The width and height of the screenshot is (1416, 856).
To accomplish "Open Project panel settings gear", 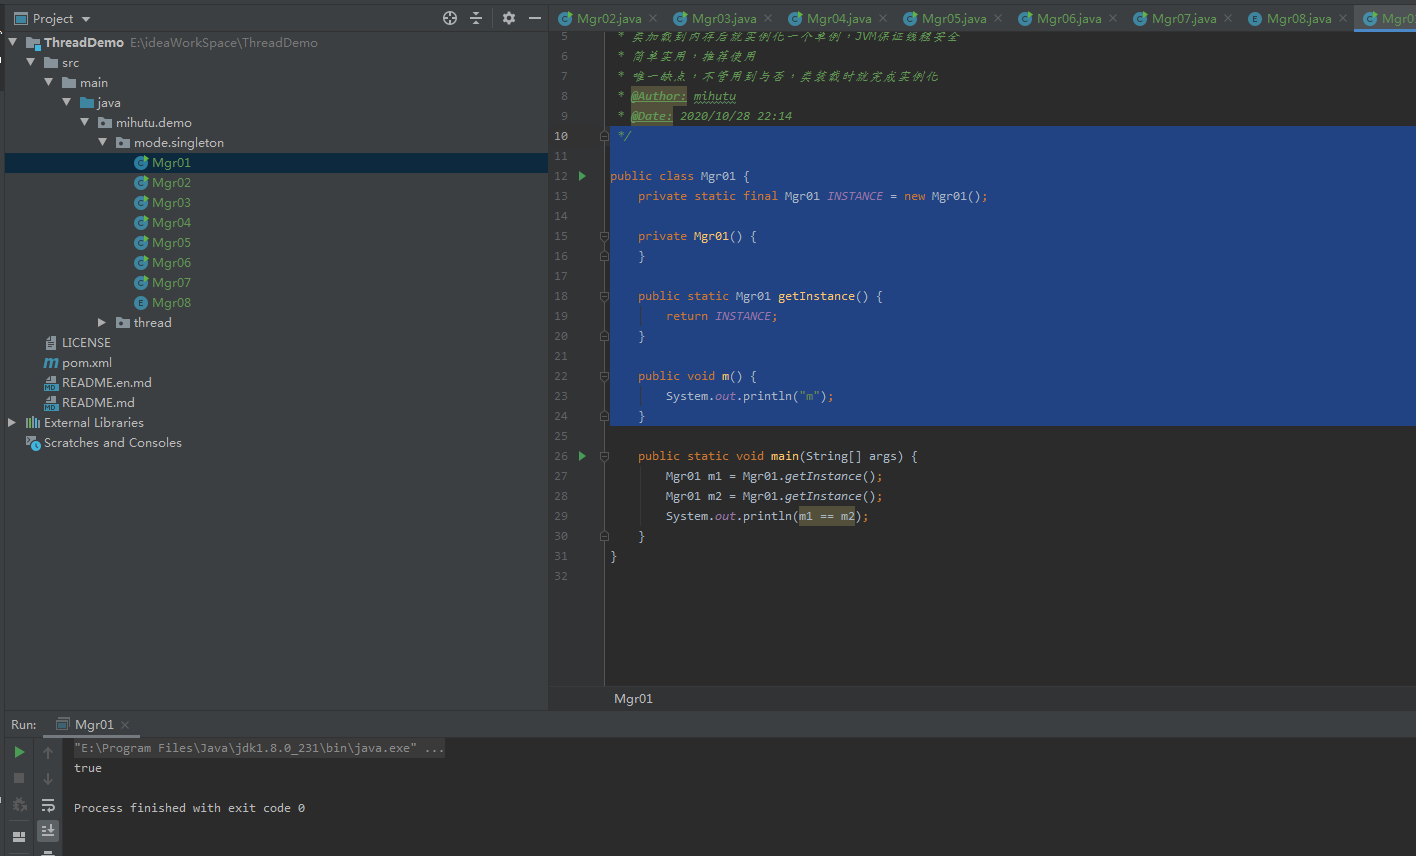I will click(509, 18).
